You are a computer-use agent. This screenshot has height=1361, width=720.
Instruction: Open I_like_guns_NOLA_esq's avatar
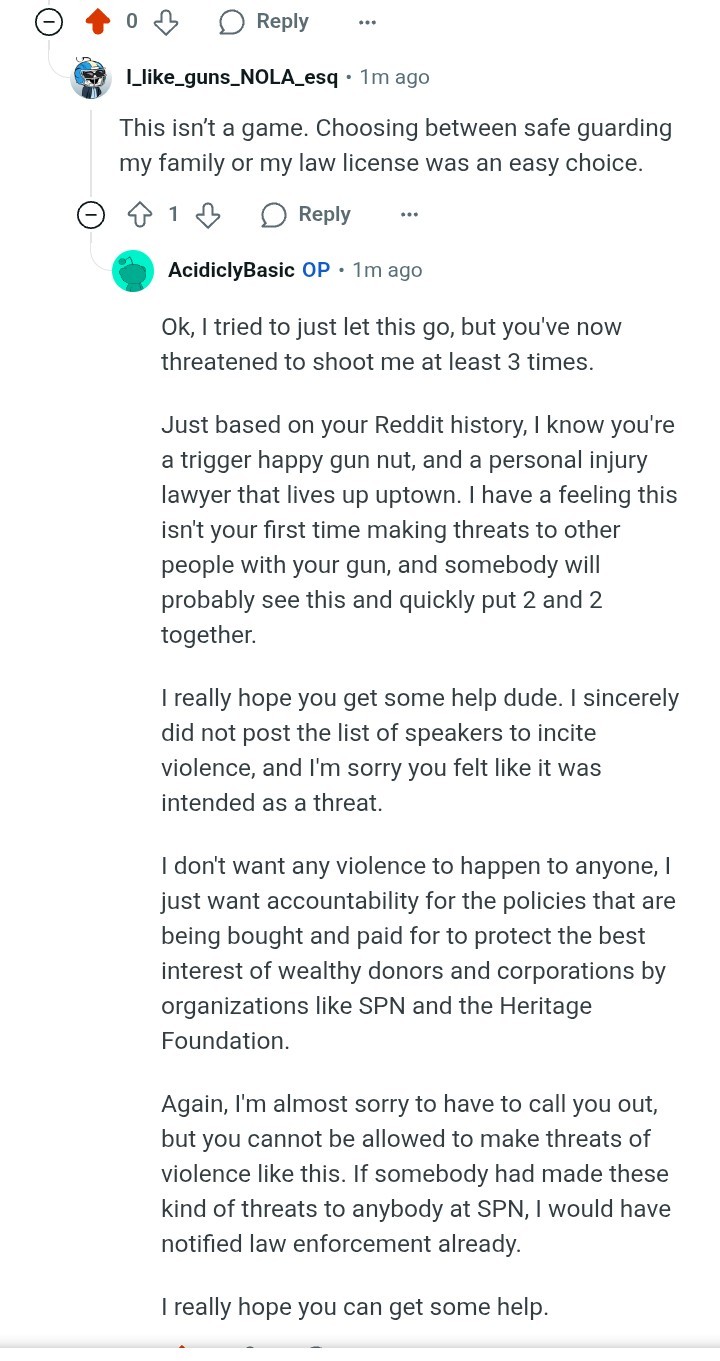[x=91, y=77]
